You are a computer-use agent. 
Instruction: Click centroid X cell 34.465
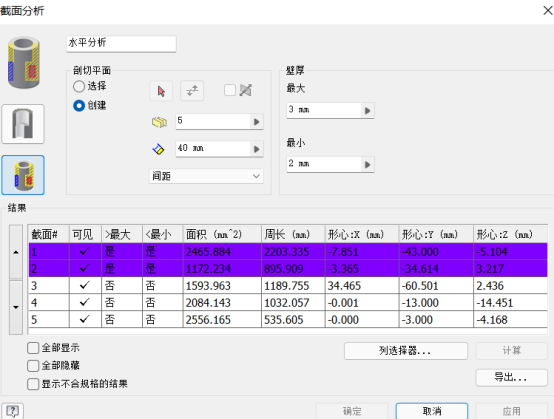tap(362, 285)
